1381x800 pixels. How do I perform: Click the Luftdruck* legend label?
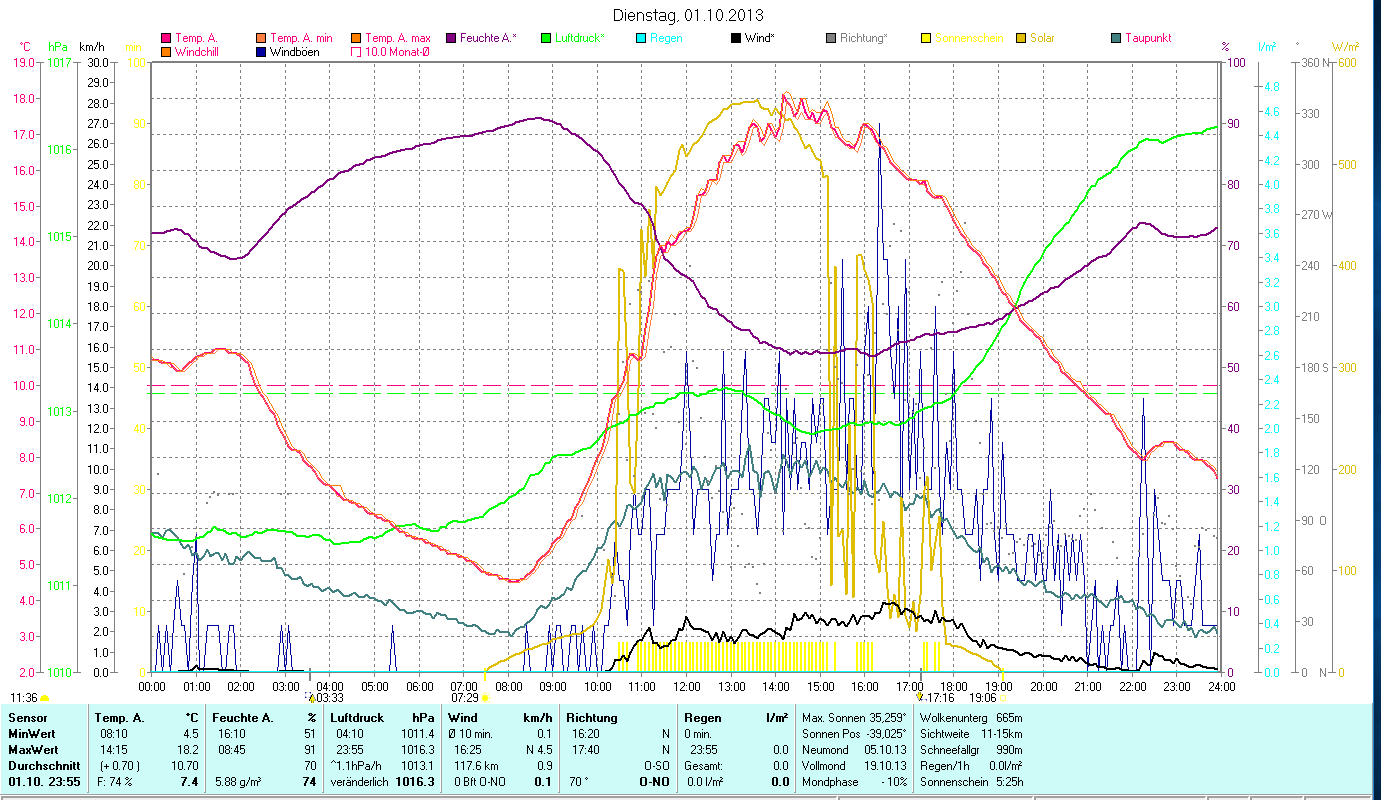pos(579,38)
